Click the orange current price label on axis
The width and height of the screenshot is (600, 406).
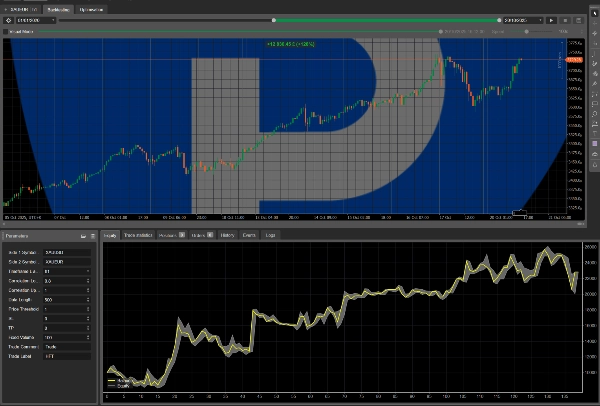[574, 60]
